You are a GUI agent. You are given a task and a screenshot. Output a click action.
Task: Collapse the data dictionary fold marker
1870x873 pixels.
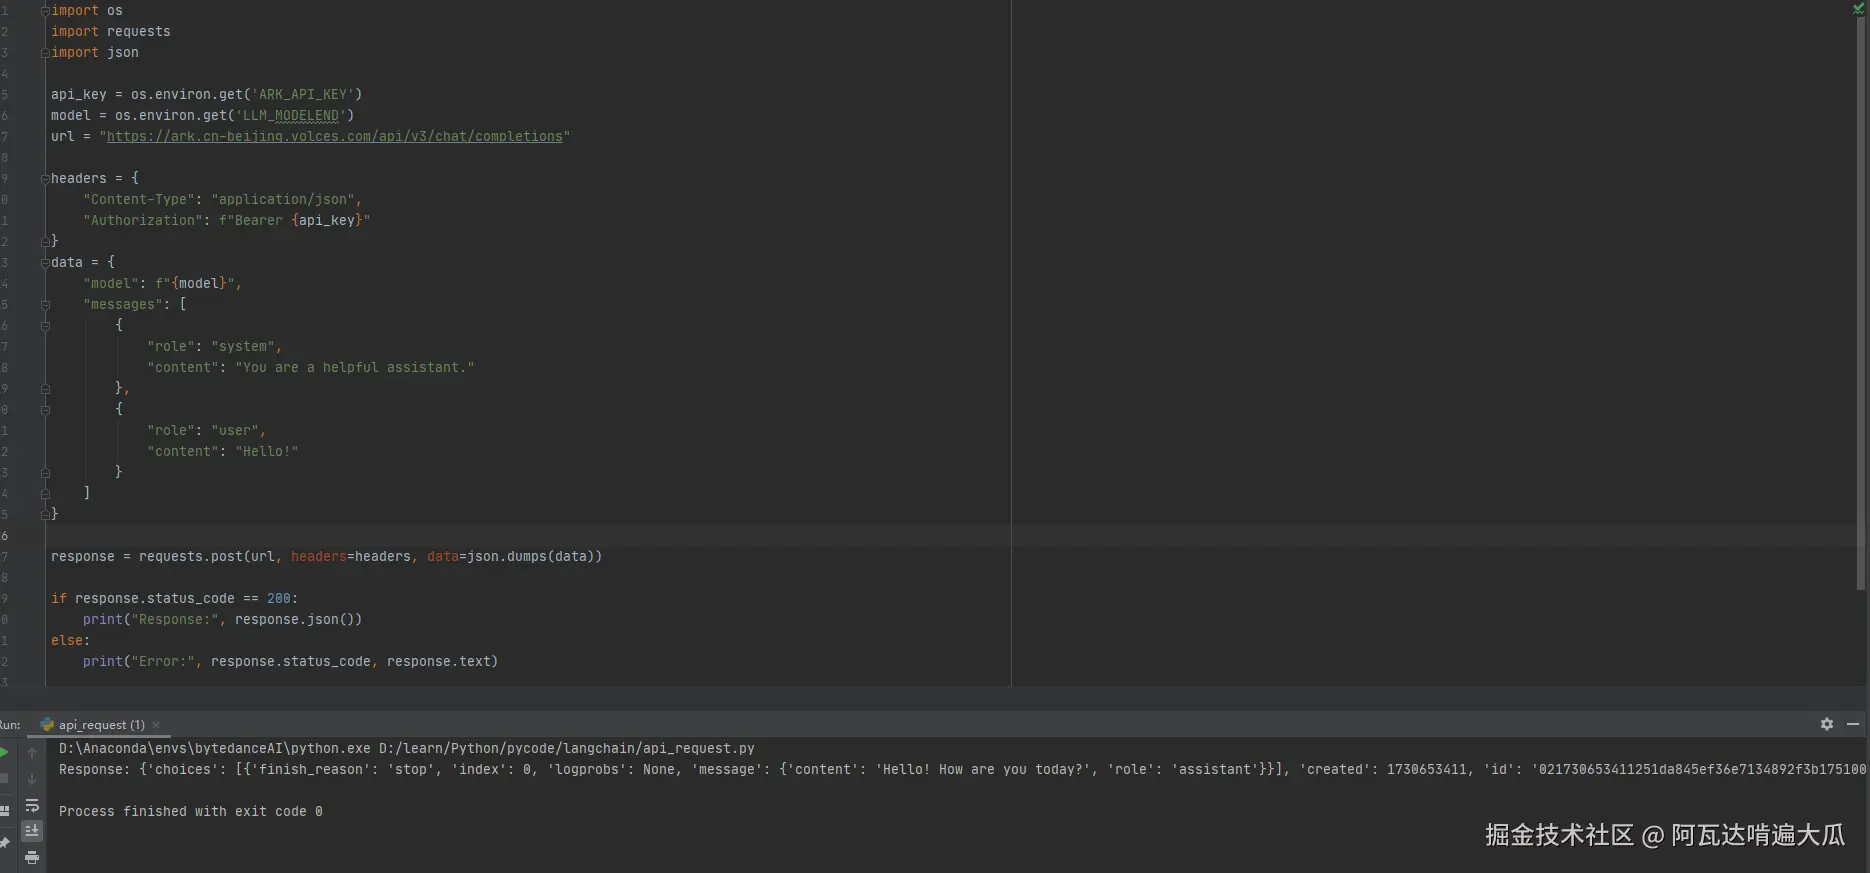(x=45, y=262)
